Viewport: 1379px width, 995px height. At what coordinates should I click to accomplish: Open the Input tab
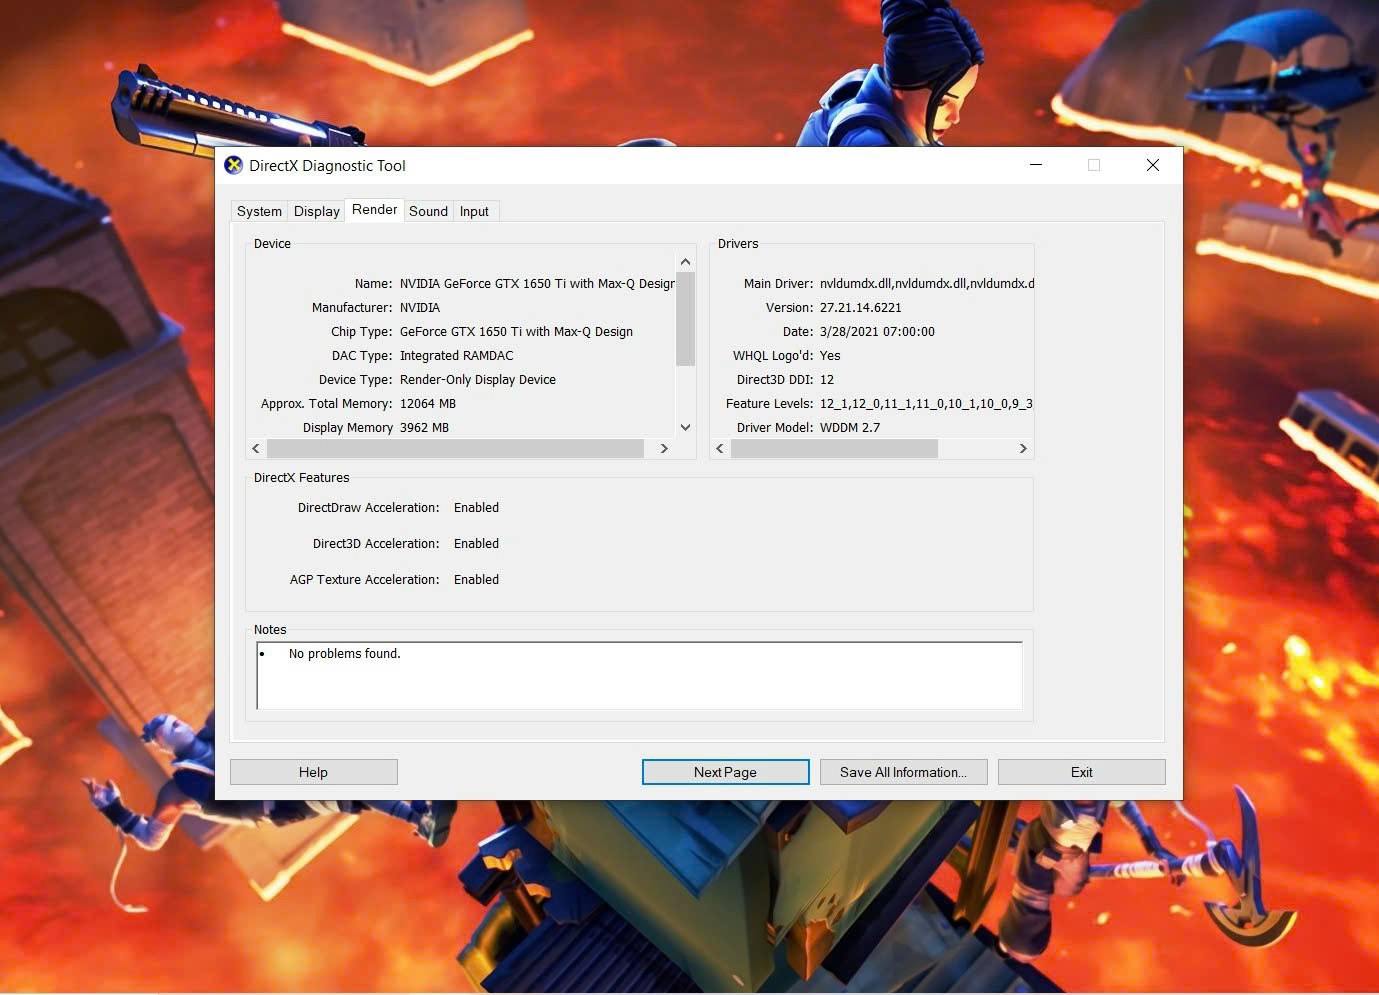474,211
